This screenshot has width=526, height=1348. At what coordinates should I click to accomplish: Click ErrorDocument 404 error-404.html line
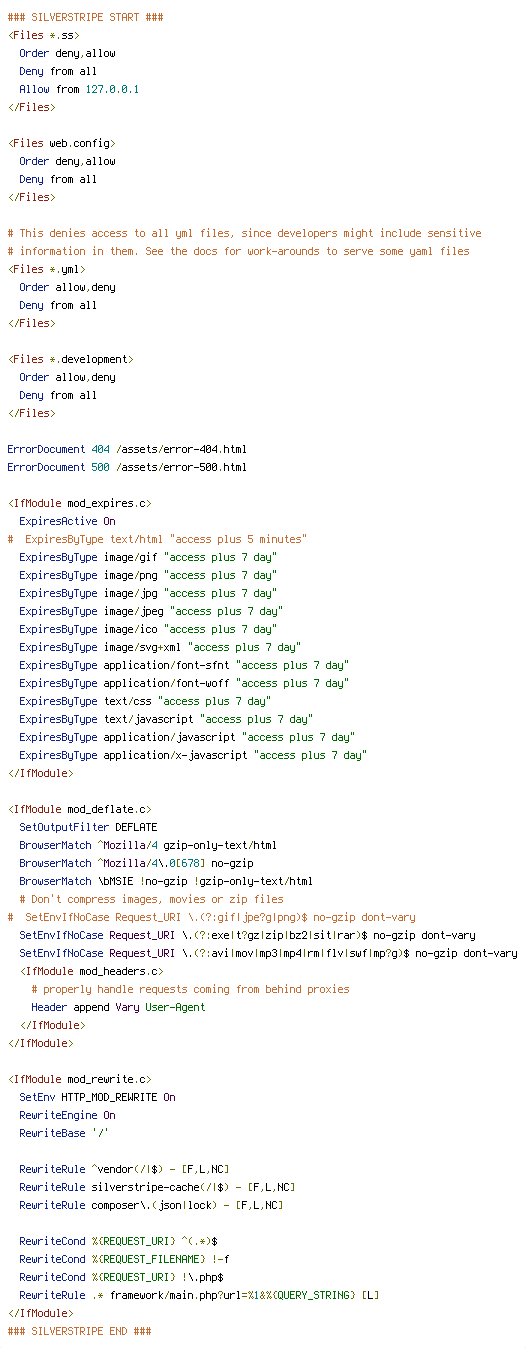(127, 449)
